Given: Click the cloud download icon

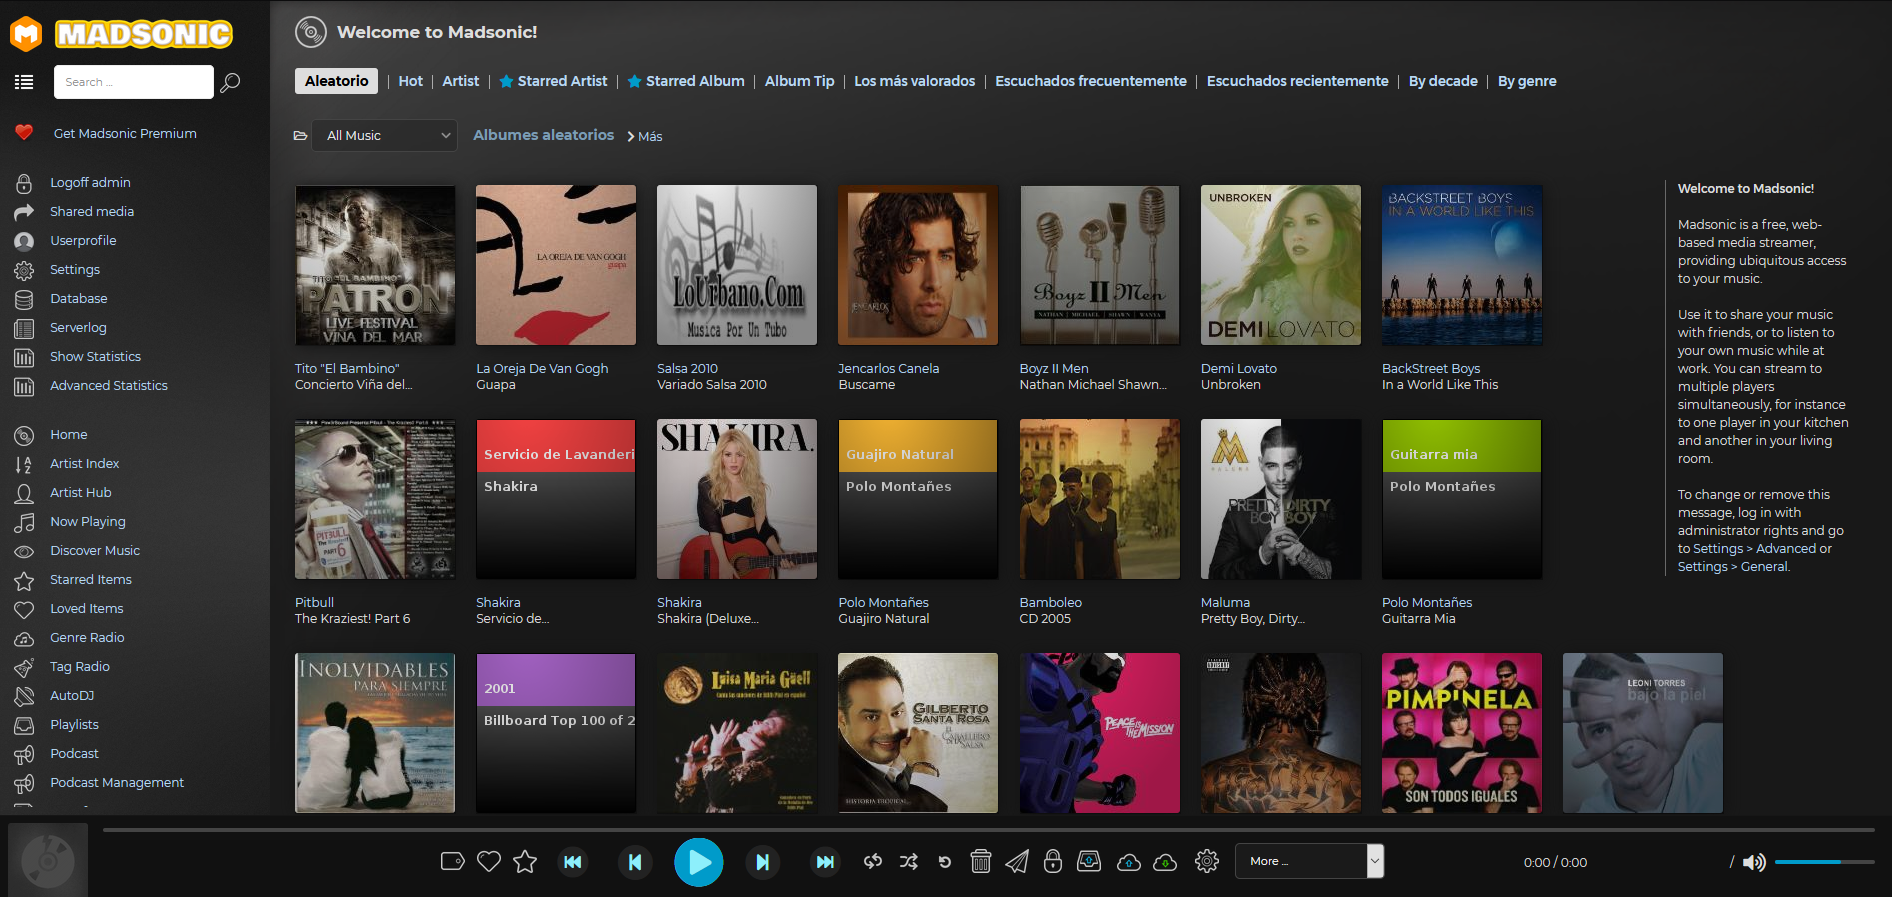Looking at the screenshot, I should [x=1165, y=862].
